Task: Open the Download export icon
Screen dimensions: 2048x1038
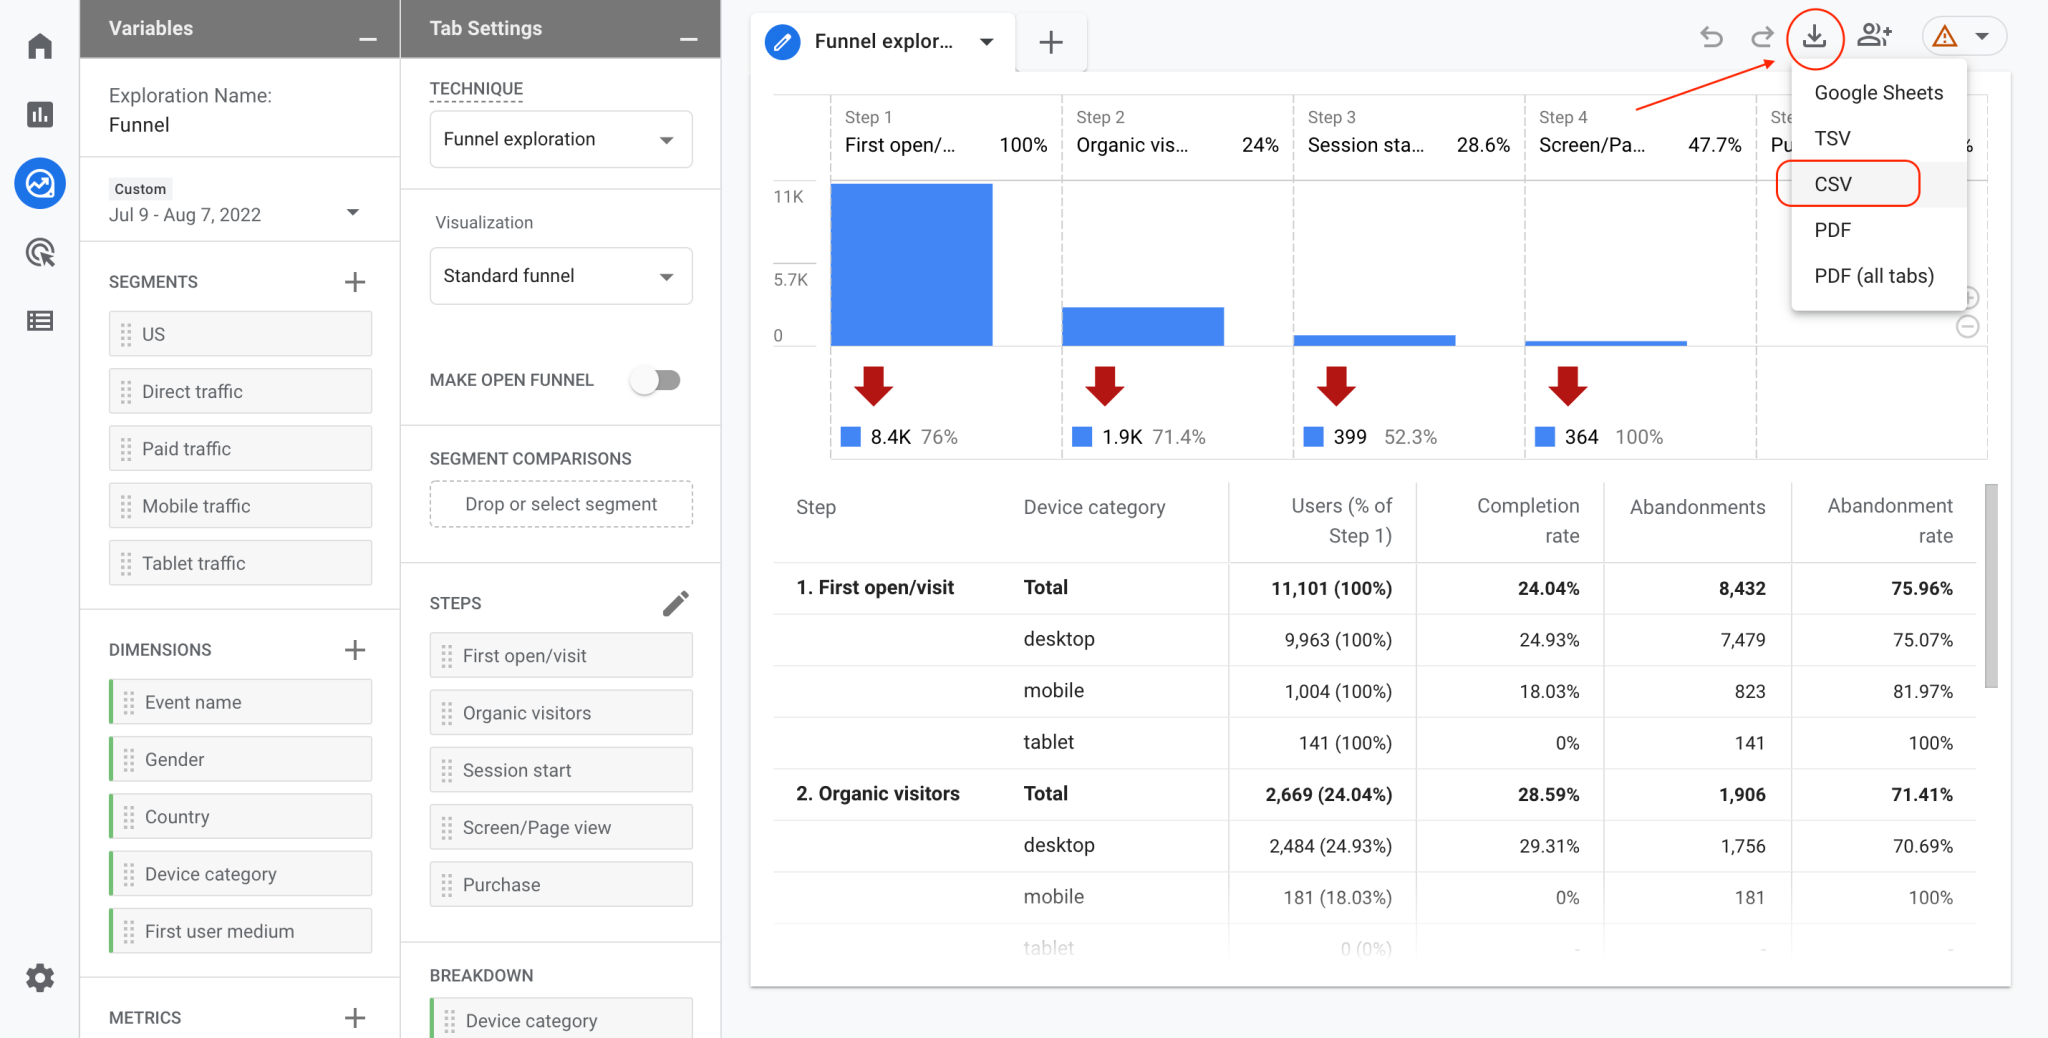Action: click(x=1815, y=36)
